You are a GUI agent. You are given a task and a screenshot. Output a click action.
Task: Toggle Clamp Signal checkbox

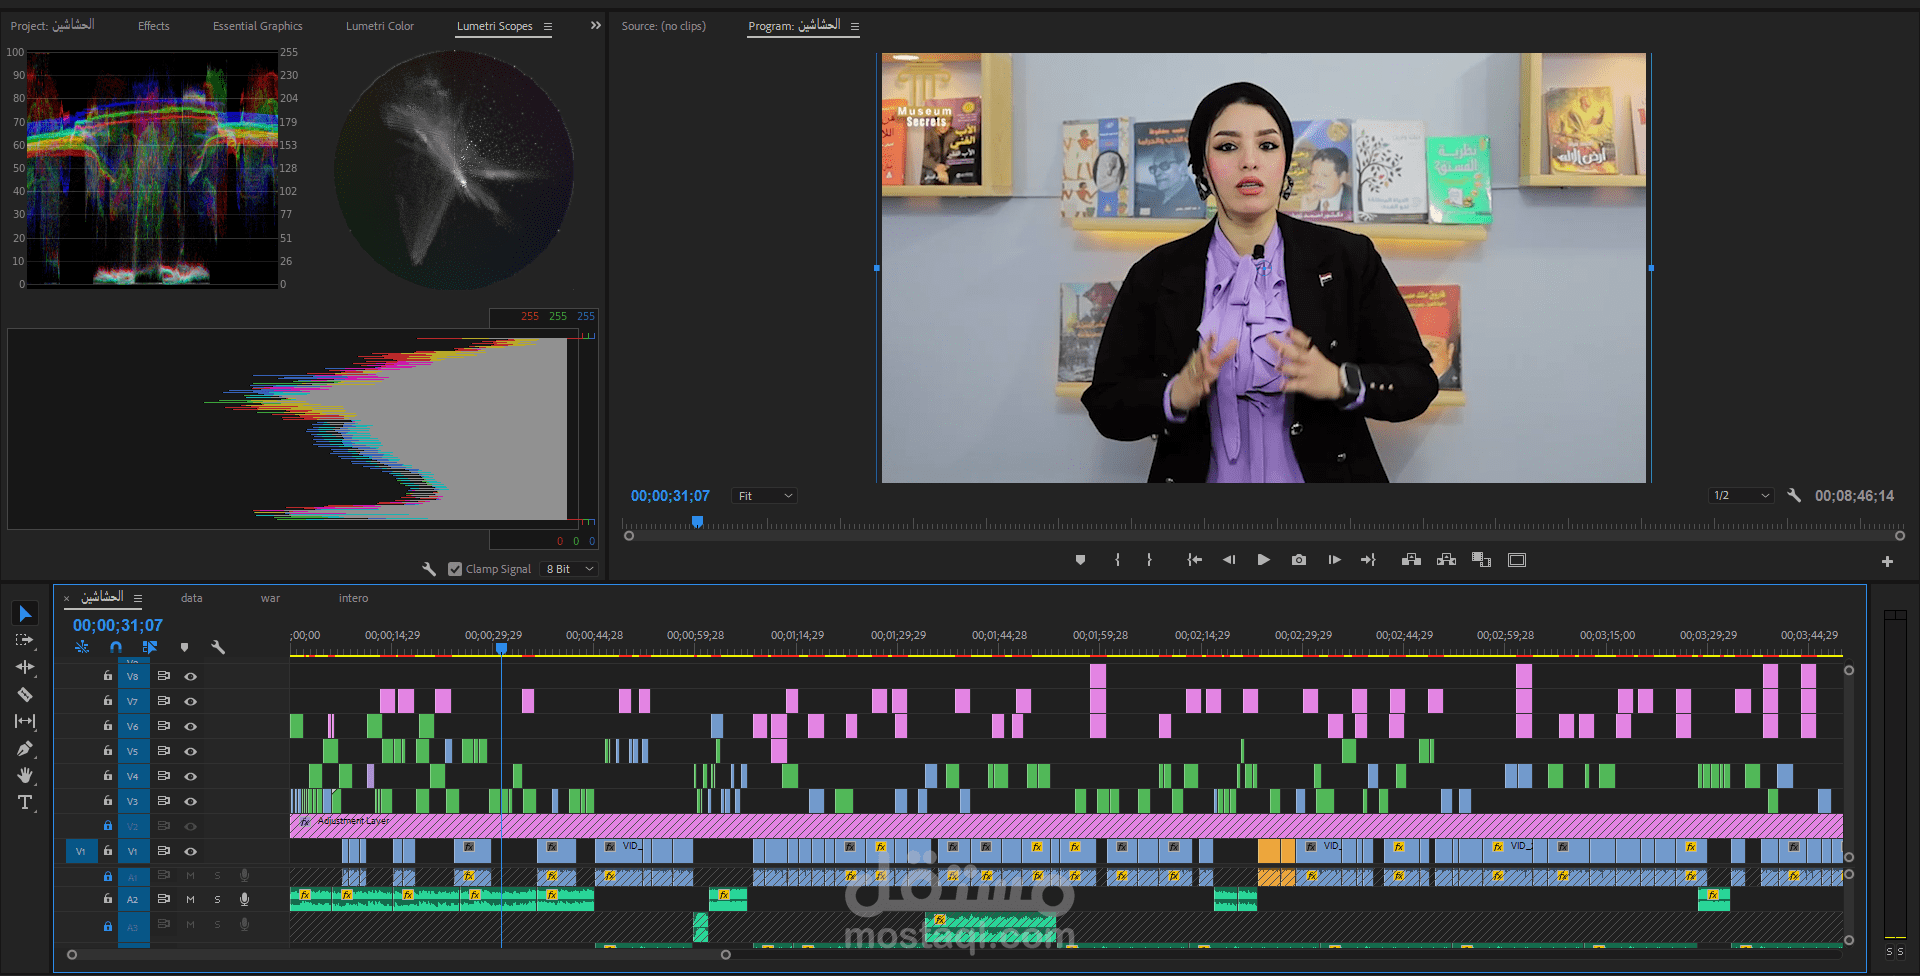pos(455,569)
